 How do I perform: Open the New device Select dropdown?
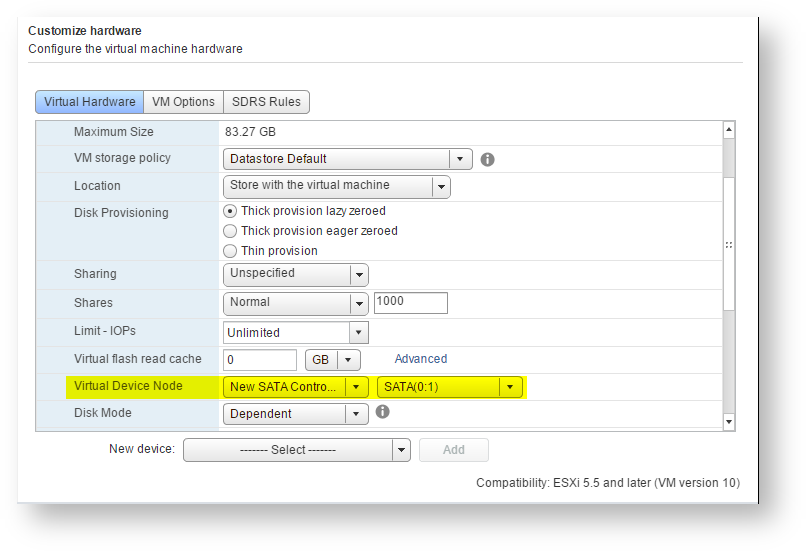pyautogui.click(x=401, y=450)
